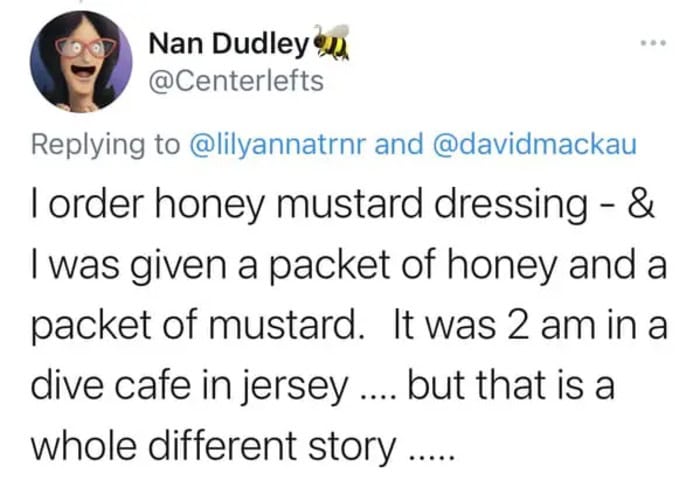
Task: Open the three-dot more options menu
Action: [x=653, y=47]
